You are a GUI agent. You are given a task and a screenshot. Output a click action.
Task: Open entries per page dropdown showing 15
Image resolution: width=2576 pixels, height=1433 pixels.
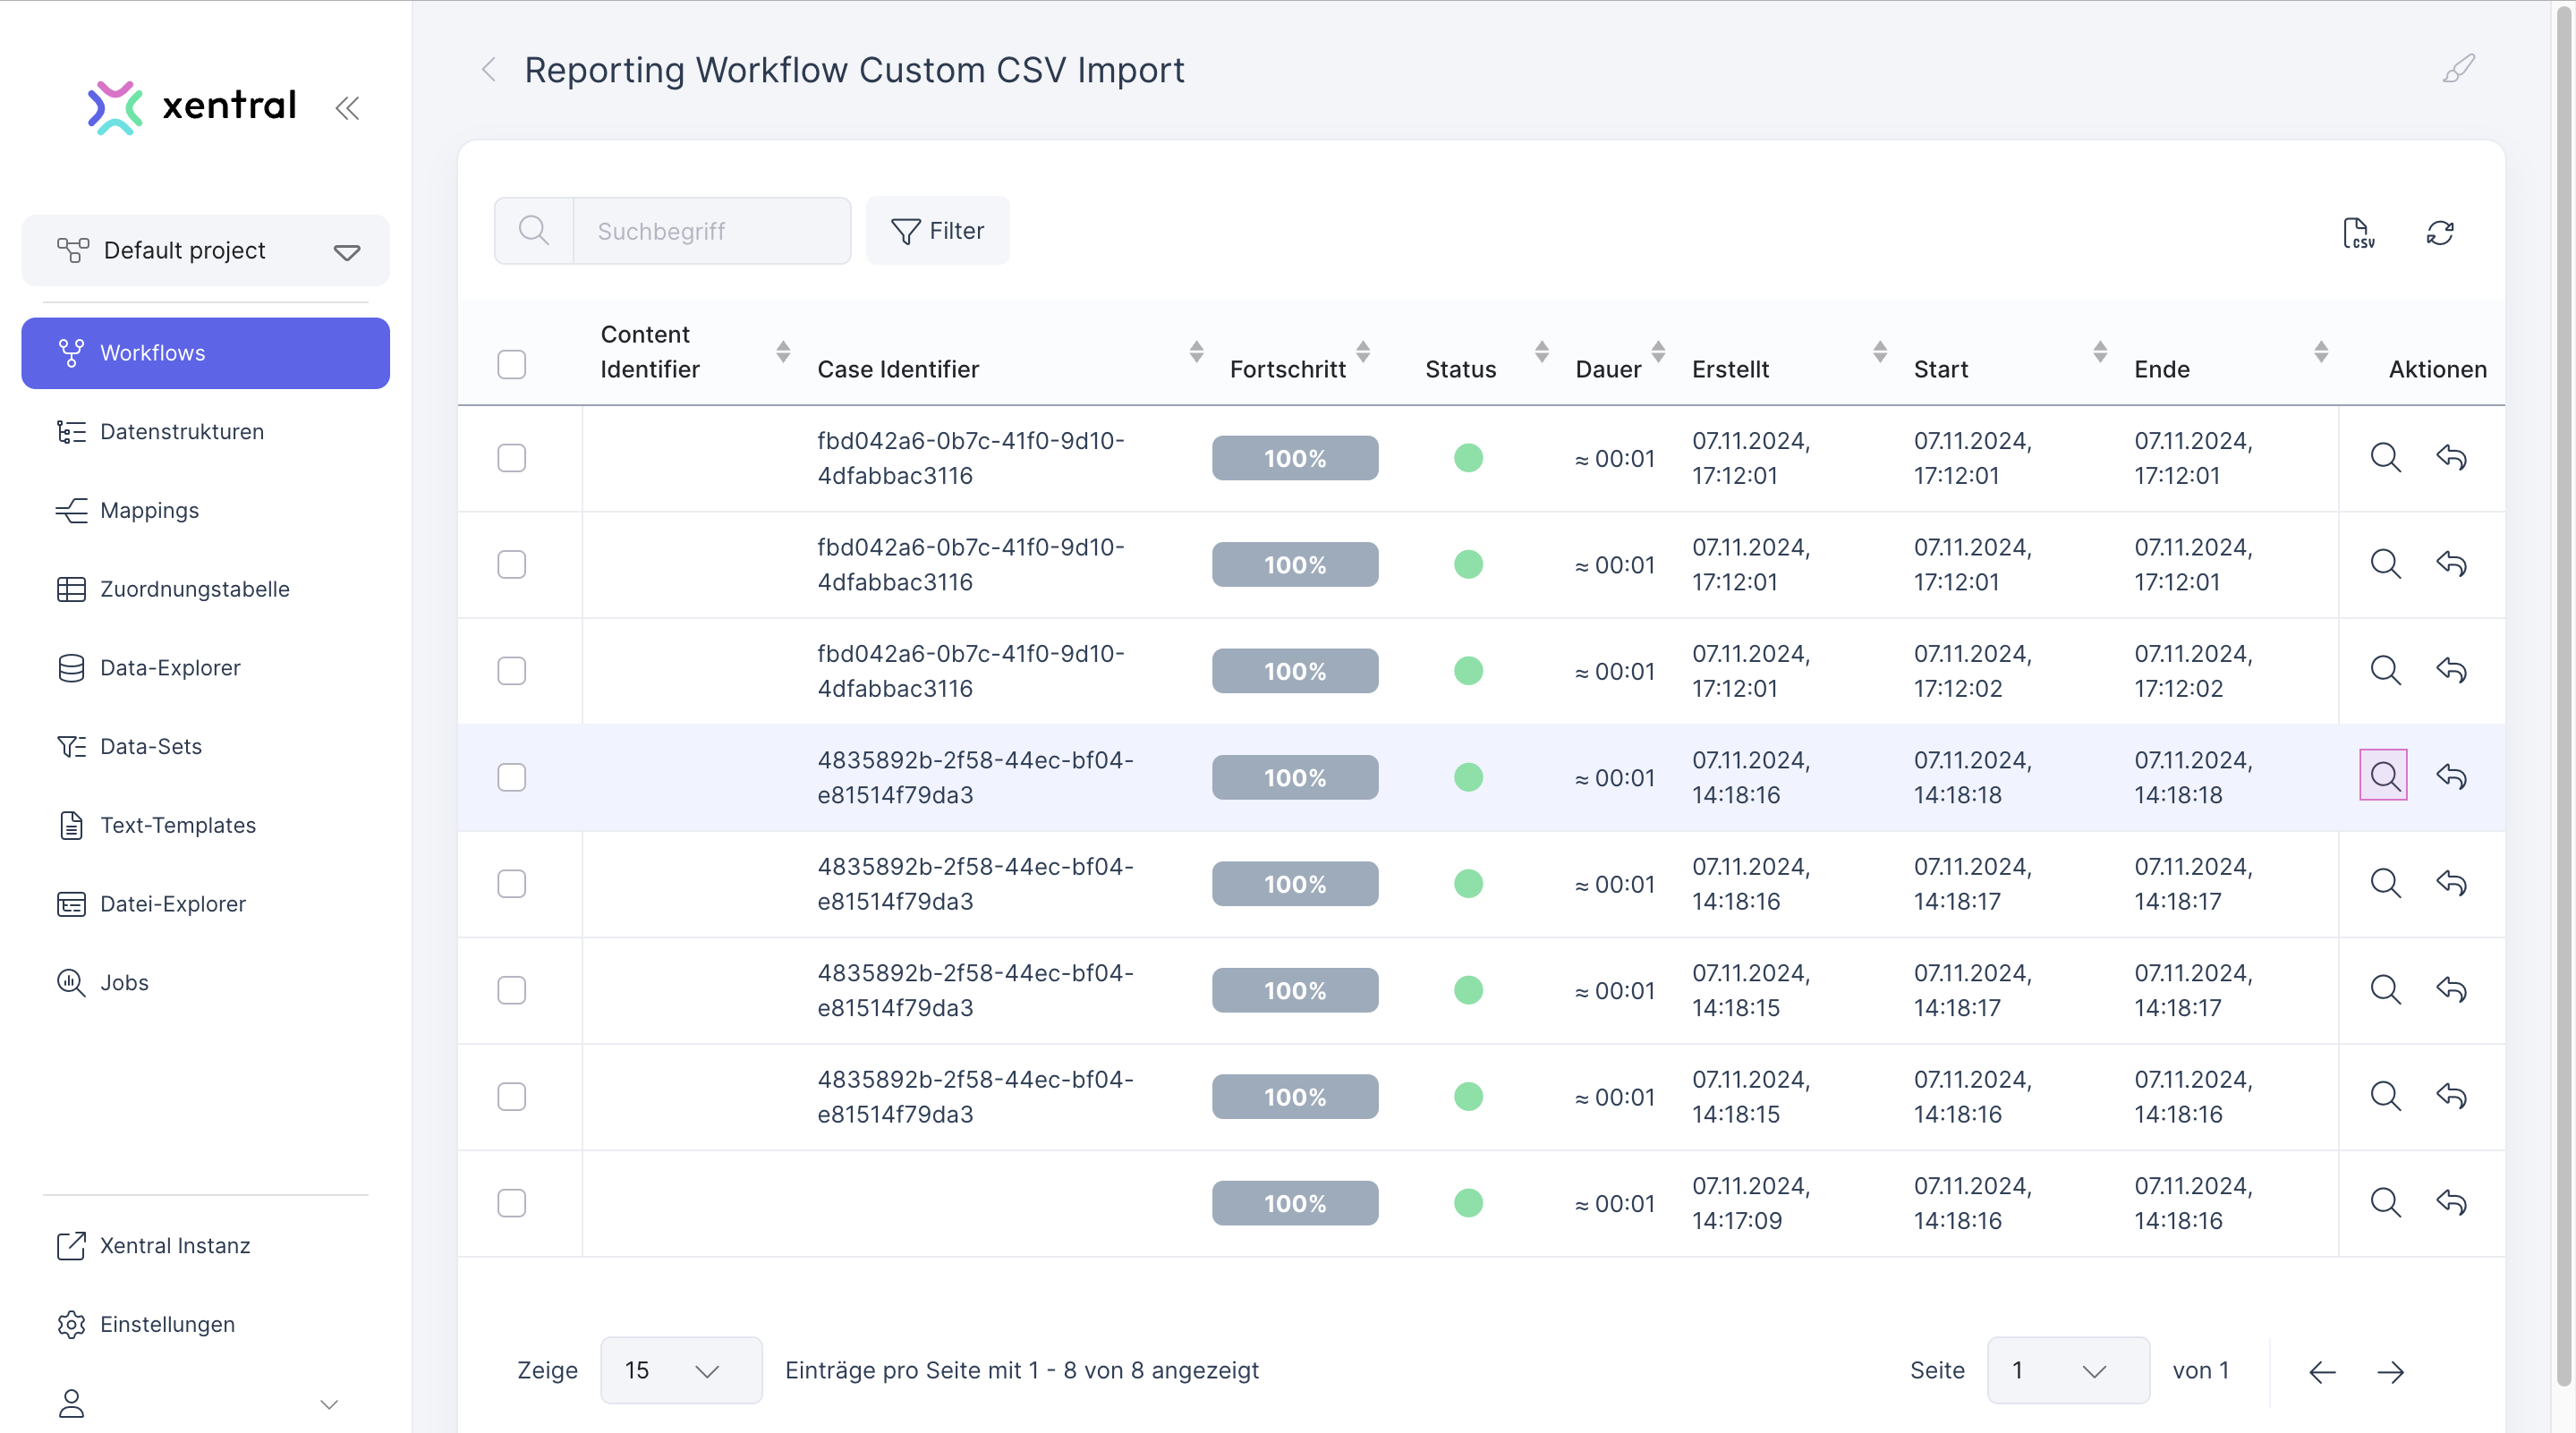[680, 1370]
